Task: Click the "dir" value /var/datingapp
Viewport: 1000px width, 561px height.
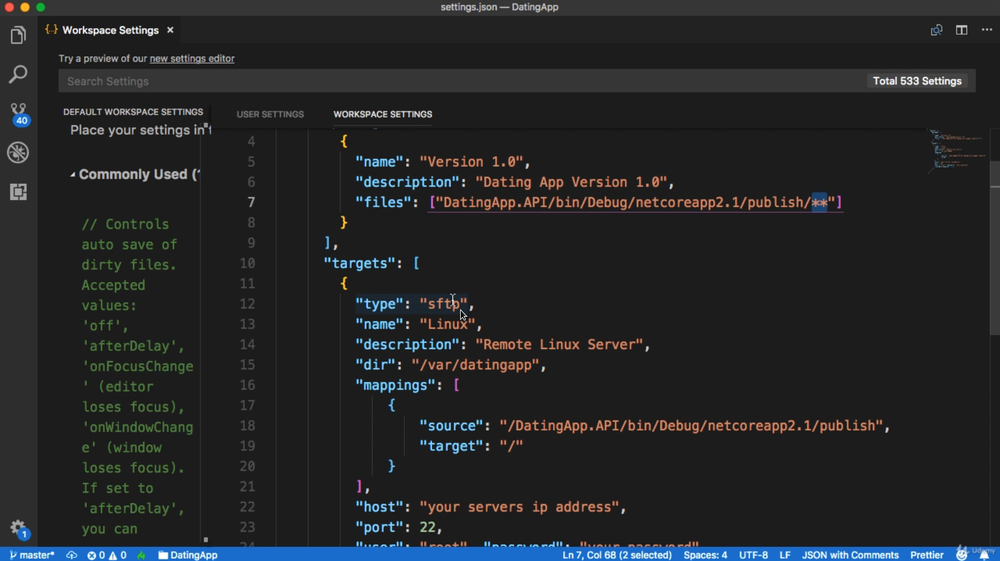Action: (475, 365)
